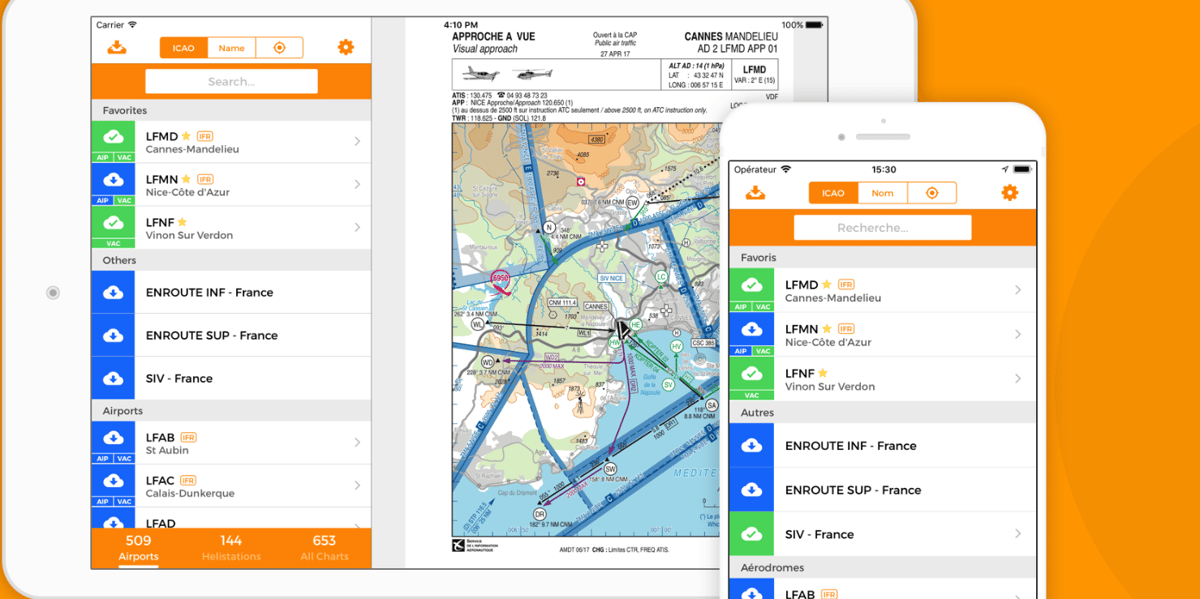
Task: Tap the iPhone download tray icon
Action: tap(755, 193)
